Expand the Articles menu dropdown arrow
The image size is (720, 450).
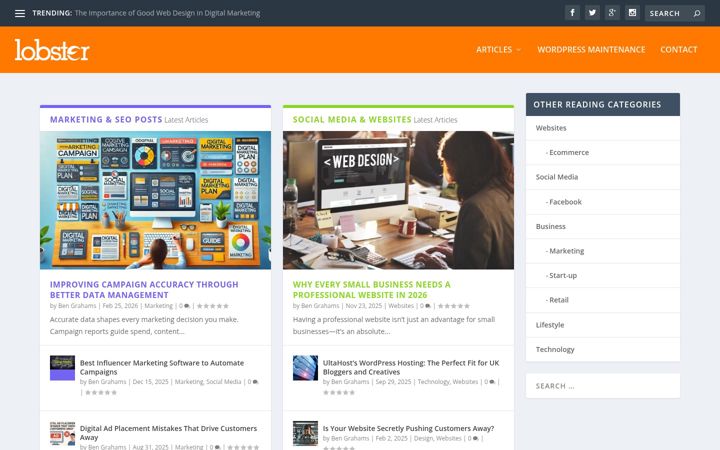point(519,50)
